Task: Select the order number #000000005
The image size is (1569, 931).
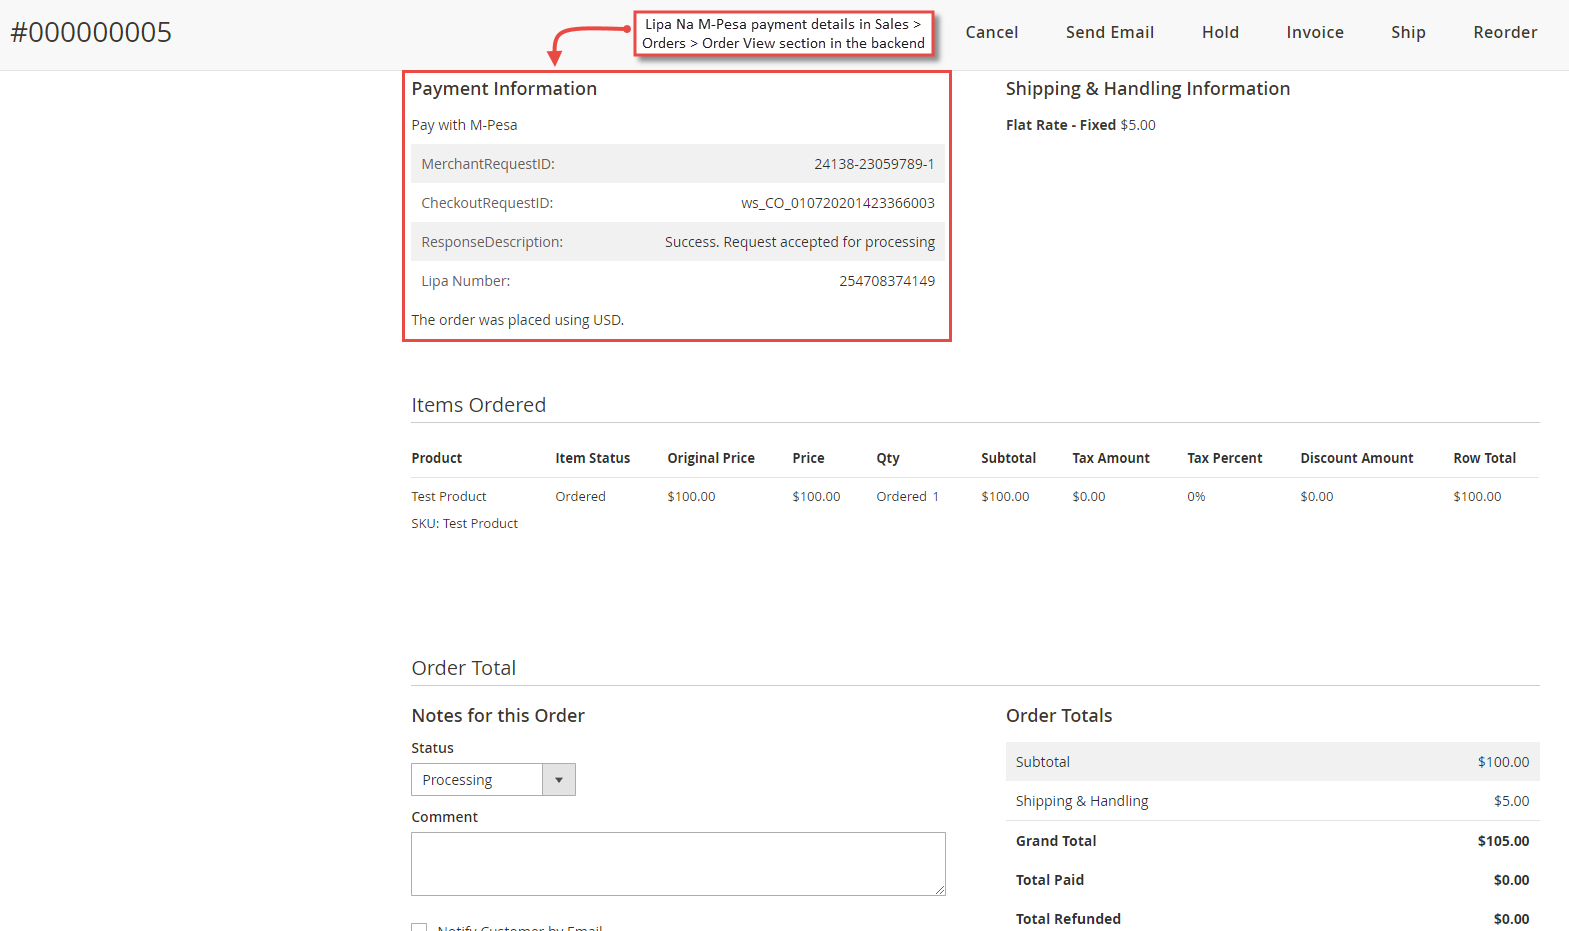Action: click(x=91, y=32)
